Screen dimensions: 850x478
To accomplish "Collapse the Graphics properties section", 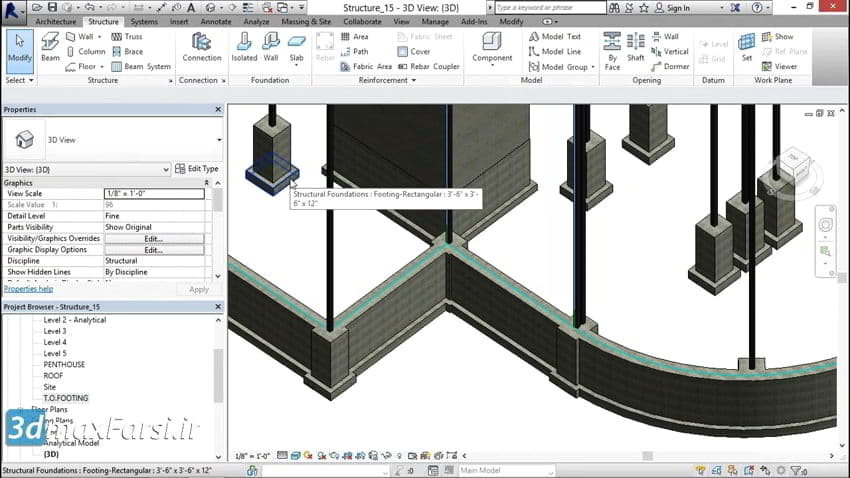I will tap(207, 183).
